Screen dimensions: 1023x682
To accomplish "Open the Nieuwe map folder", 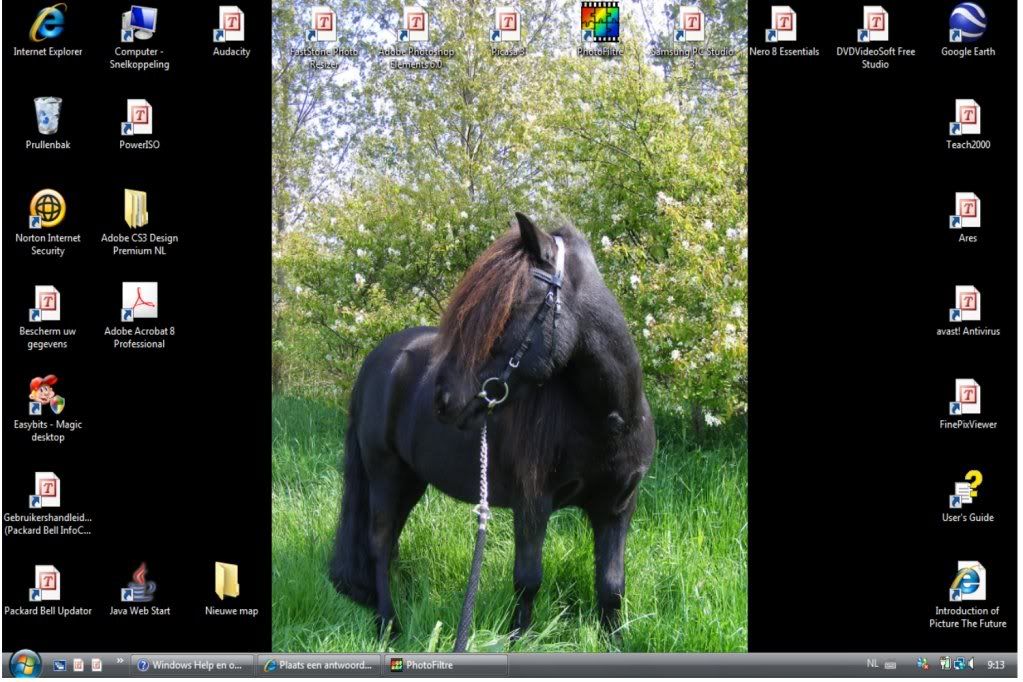I will pos(229,582).
